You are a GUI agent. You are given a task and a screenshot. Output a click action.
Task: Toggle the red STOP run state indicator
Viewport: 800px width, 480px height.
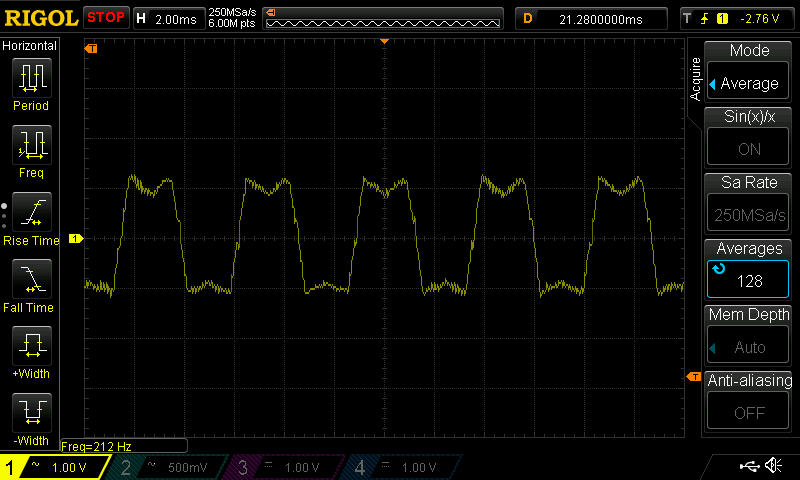coord(106,17)
